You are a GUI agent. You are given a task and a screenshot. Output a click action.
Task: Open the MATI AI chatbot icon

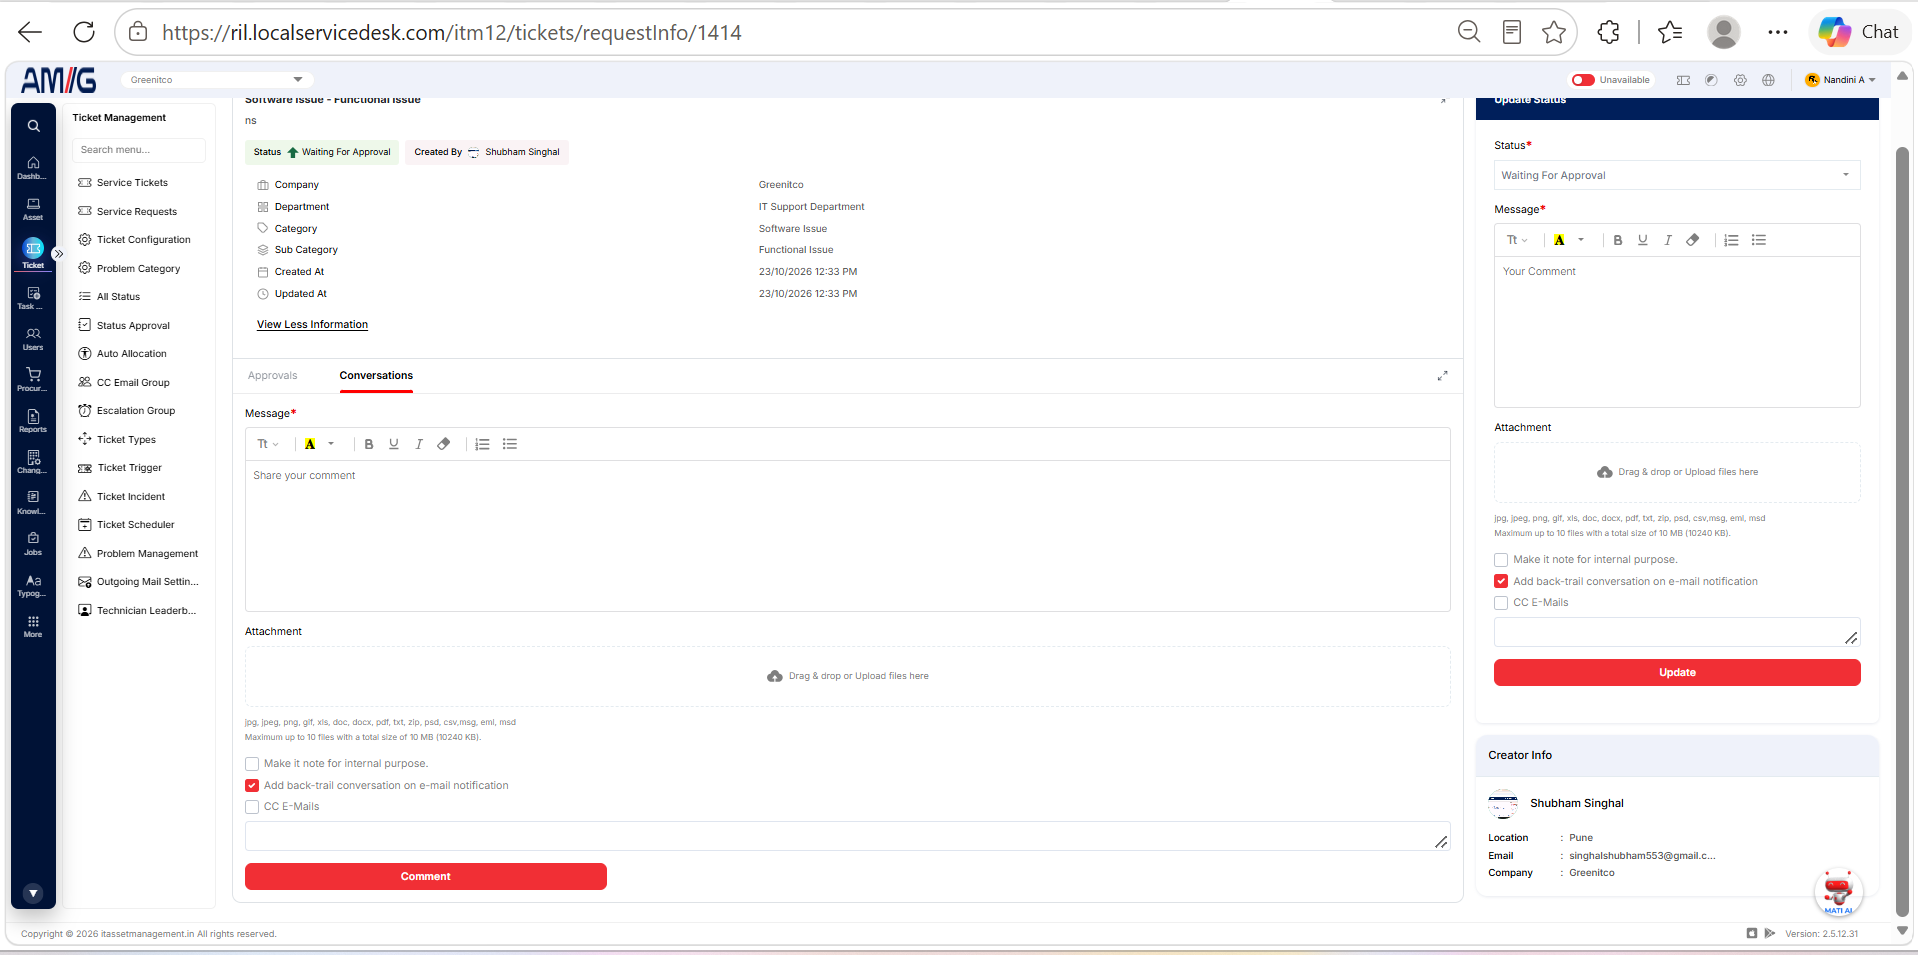pos(1838,890)
